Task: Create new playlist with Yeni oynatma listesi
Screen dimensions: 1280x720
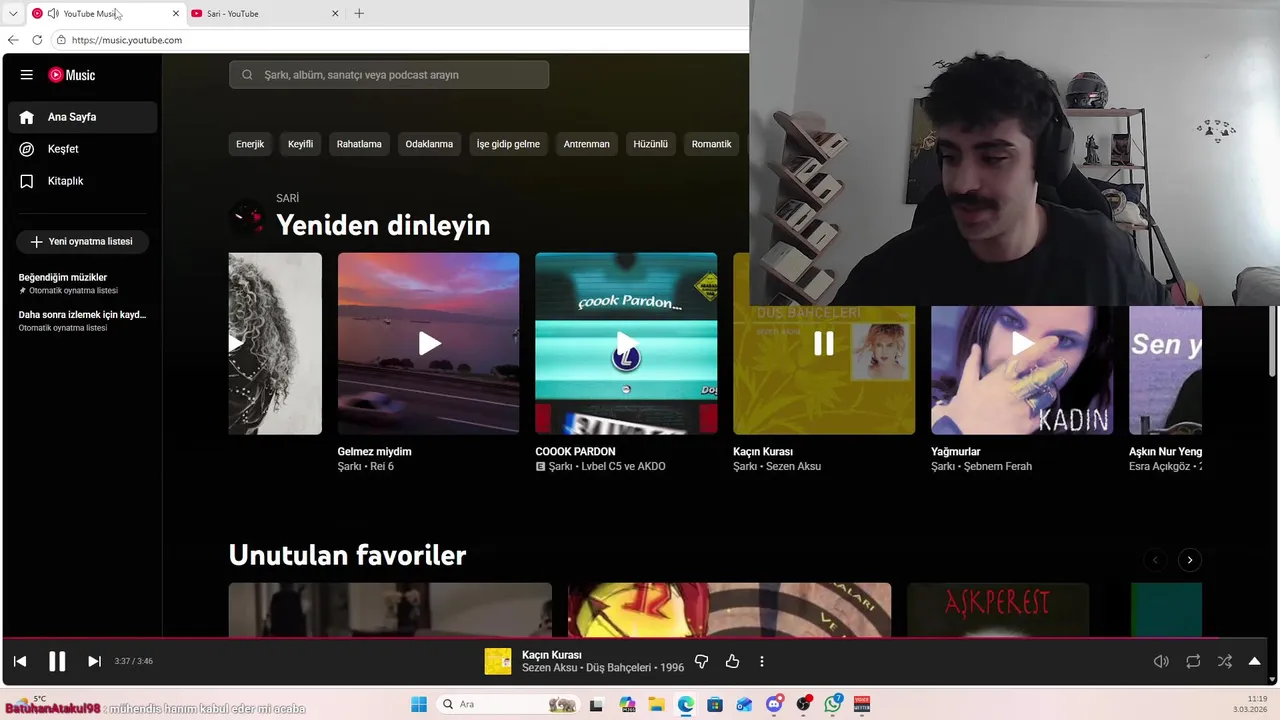Action: (x=82, y=242)
